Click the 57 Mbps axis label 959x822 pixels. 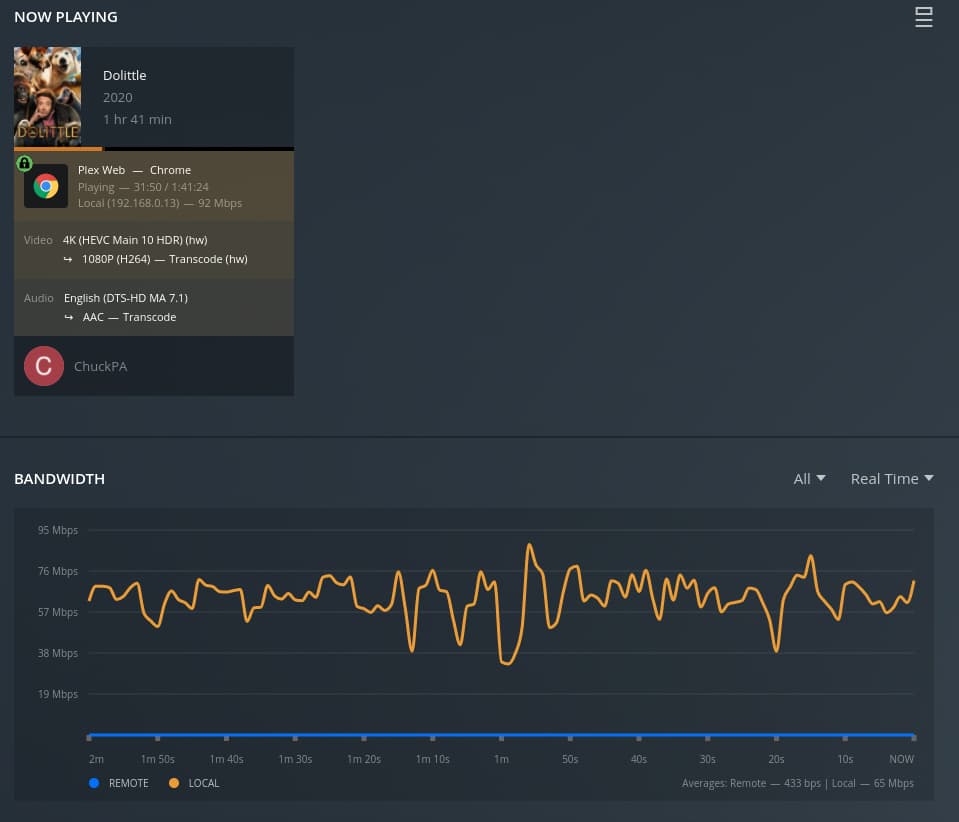pos(58,612)
